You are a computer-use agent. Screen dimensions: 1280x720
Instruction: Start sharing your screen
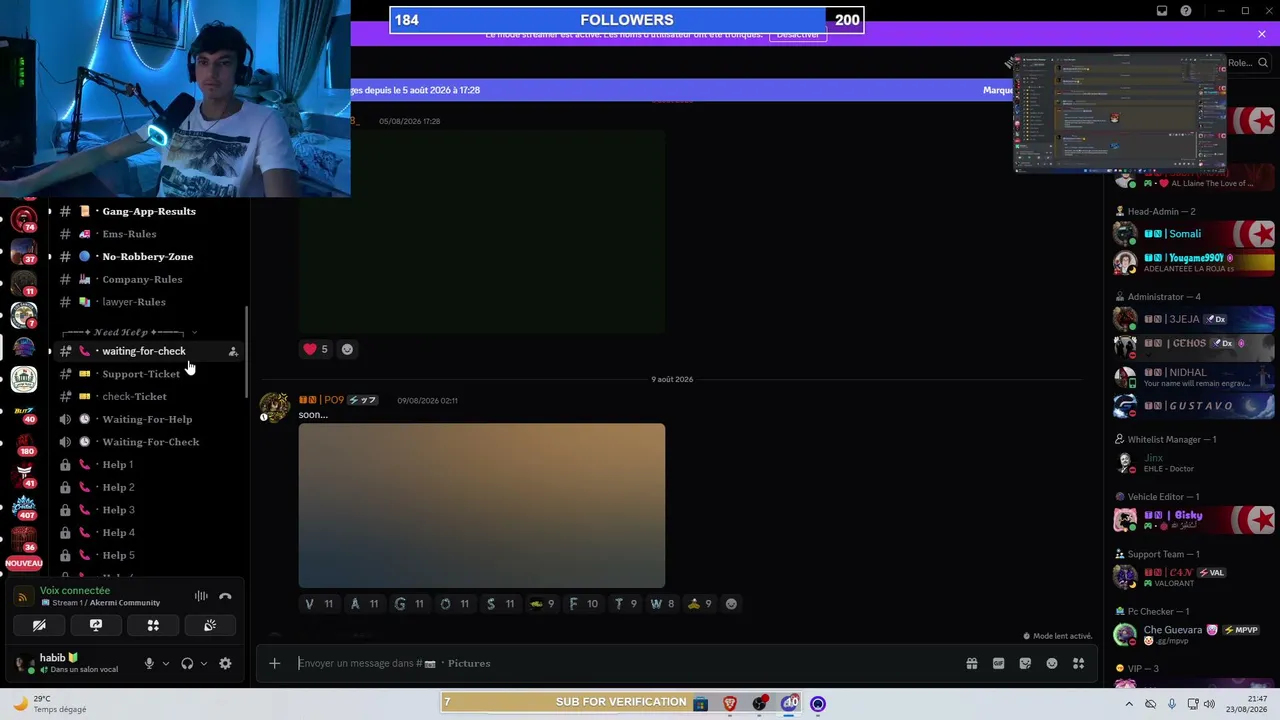[96, 625]
